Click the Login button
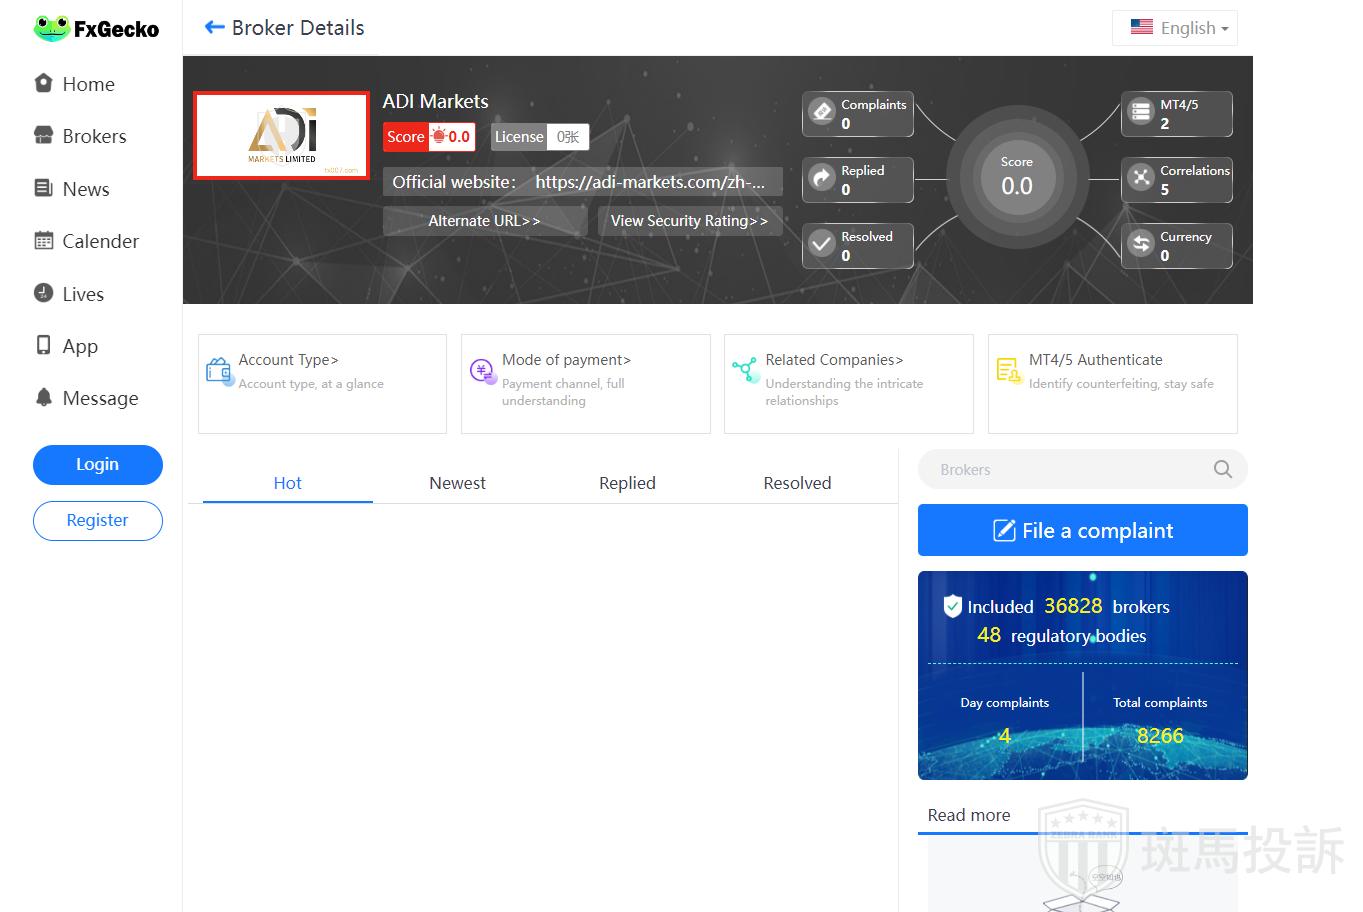1363x912 pixels. 97,464
